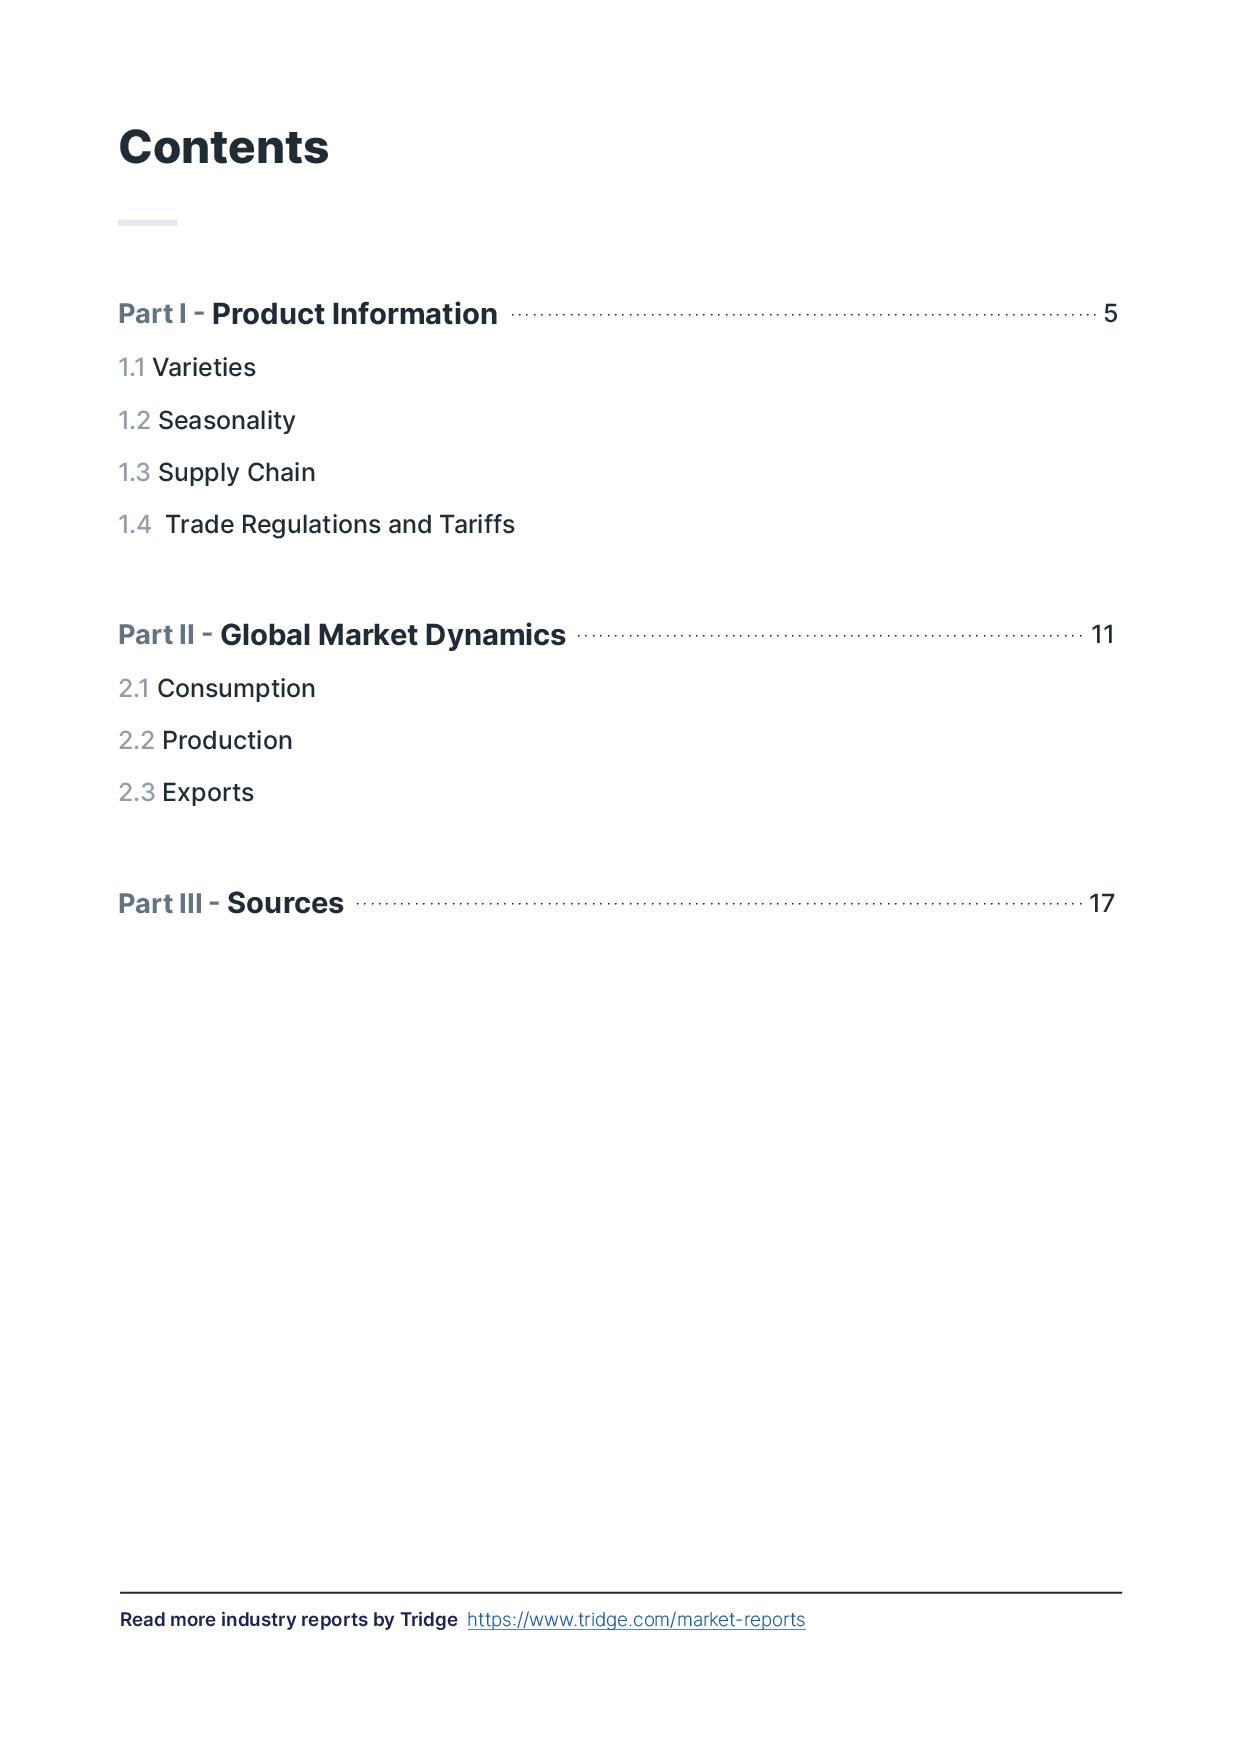Image resolution: width=1240 pixels, height=1754 pixels.
Task: Click page number 17 for Sources
Action: pos(1101,904)
